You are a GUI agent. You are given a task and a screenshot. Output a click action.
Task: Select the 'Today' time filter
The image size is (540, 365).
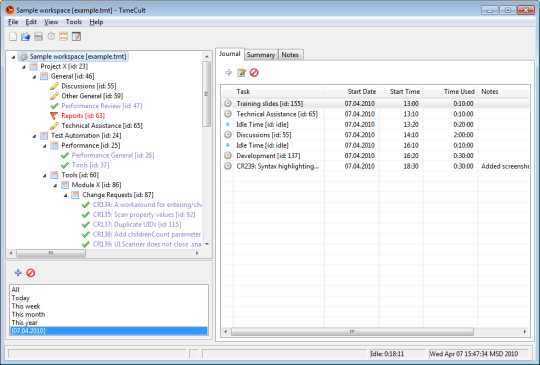coord(108,298)
